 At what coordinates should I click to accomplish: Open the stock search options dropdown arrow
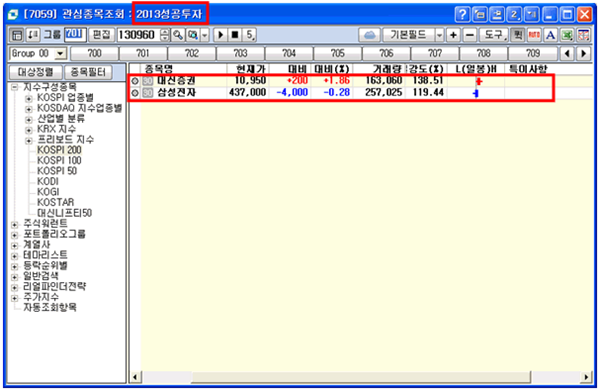pos(205,35)
